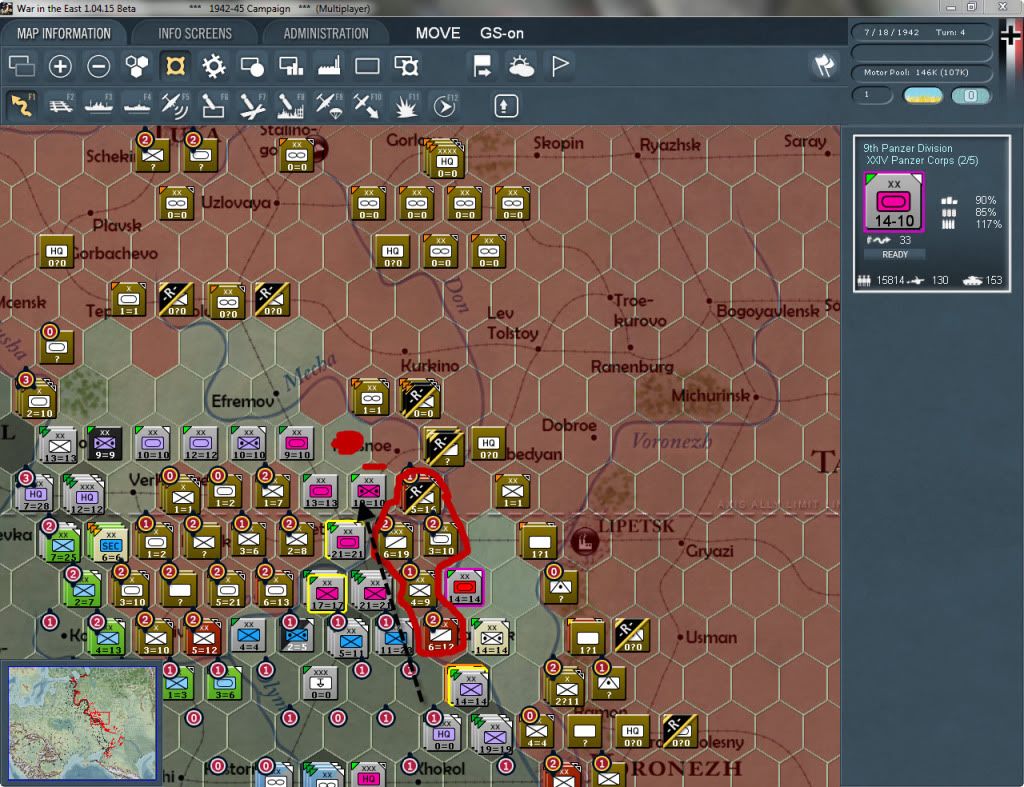Switch to the ADMINISTRATION tab
Screen dimensions: 1024x787
(326, 33)
